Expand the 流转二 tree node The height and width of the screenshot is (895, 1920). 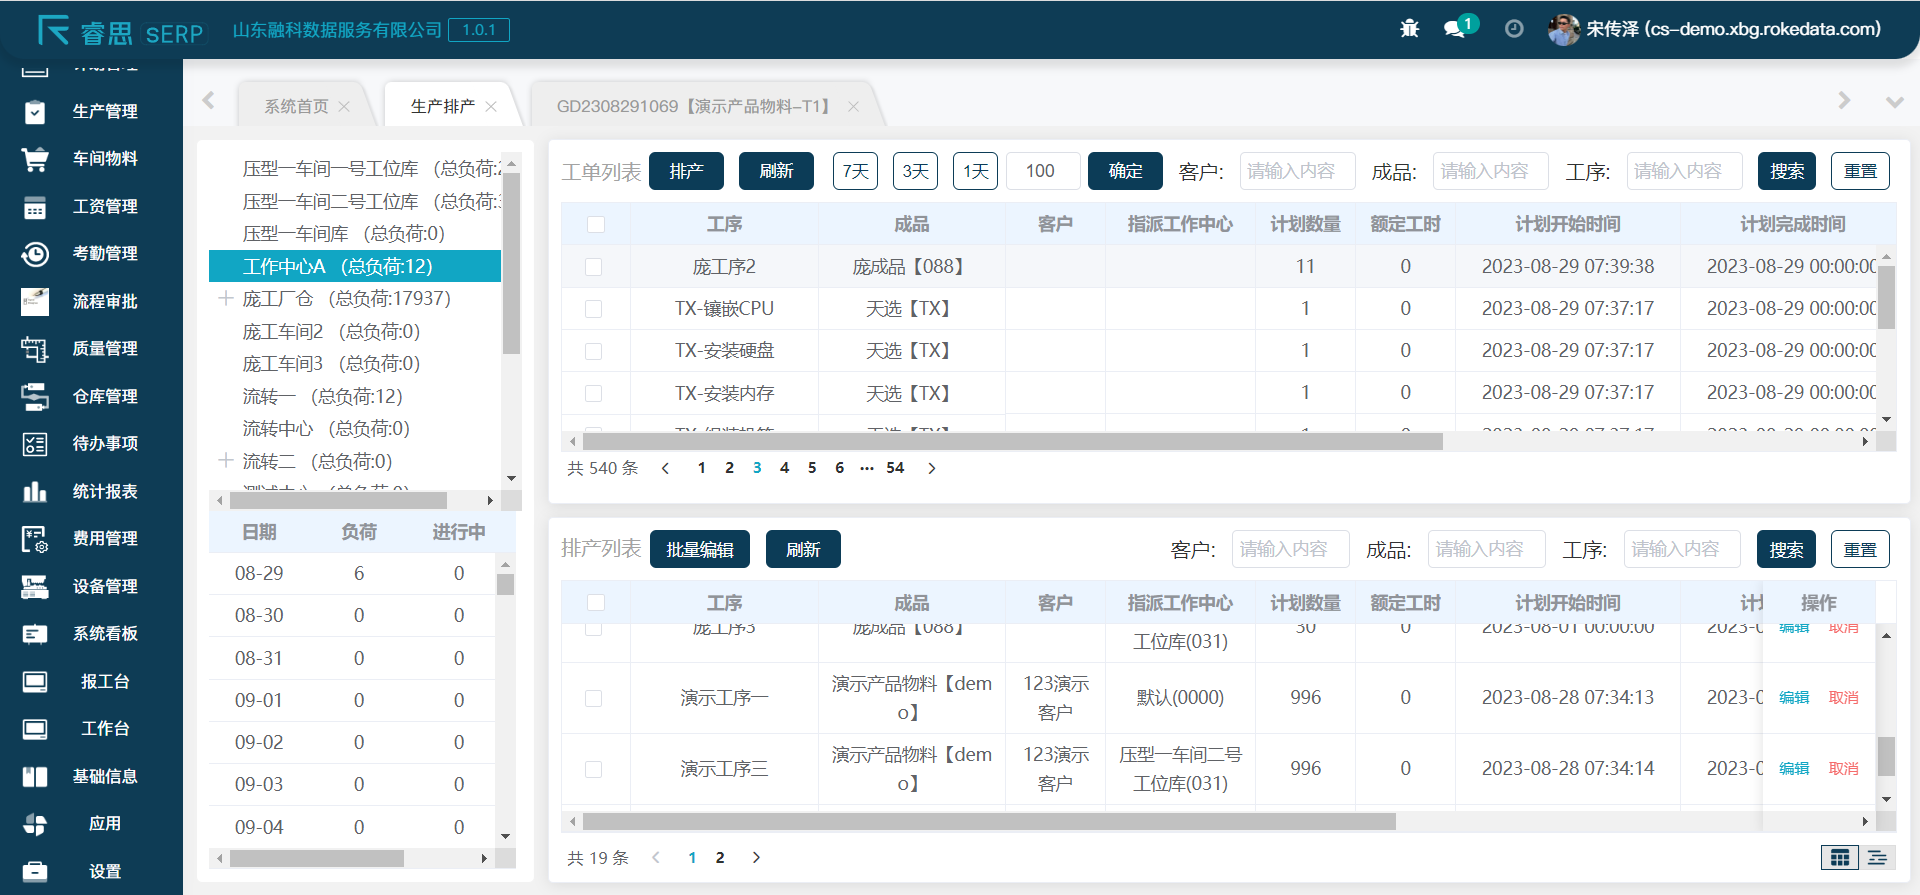(x=226, y=461)
